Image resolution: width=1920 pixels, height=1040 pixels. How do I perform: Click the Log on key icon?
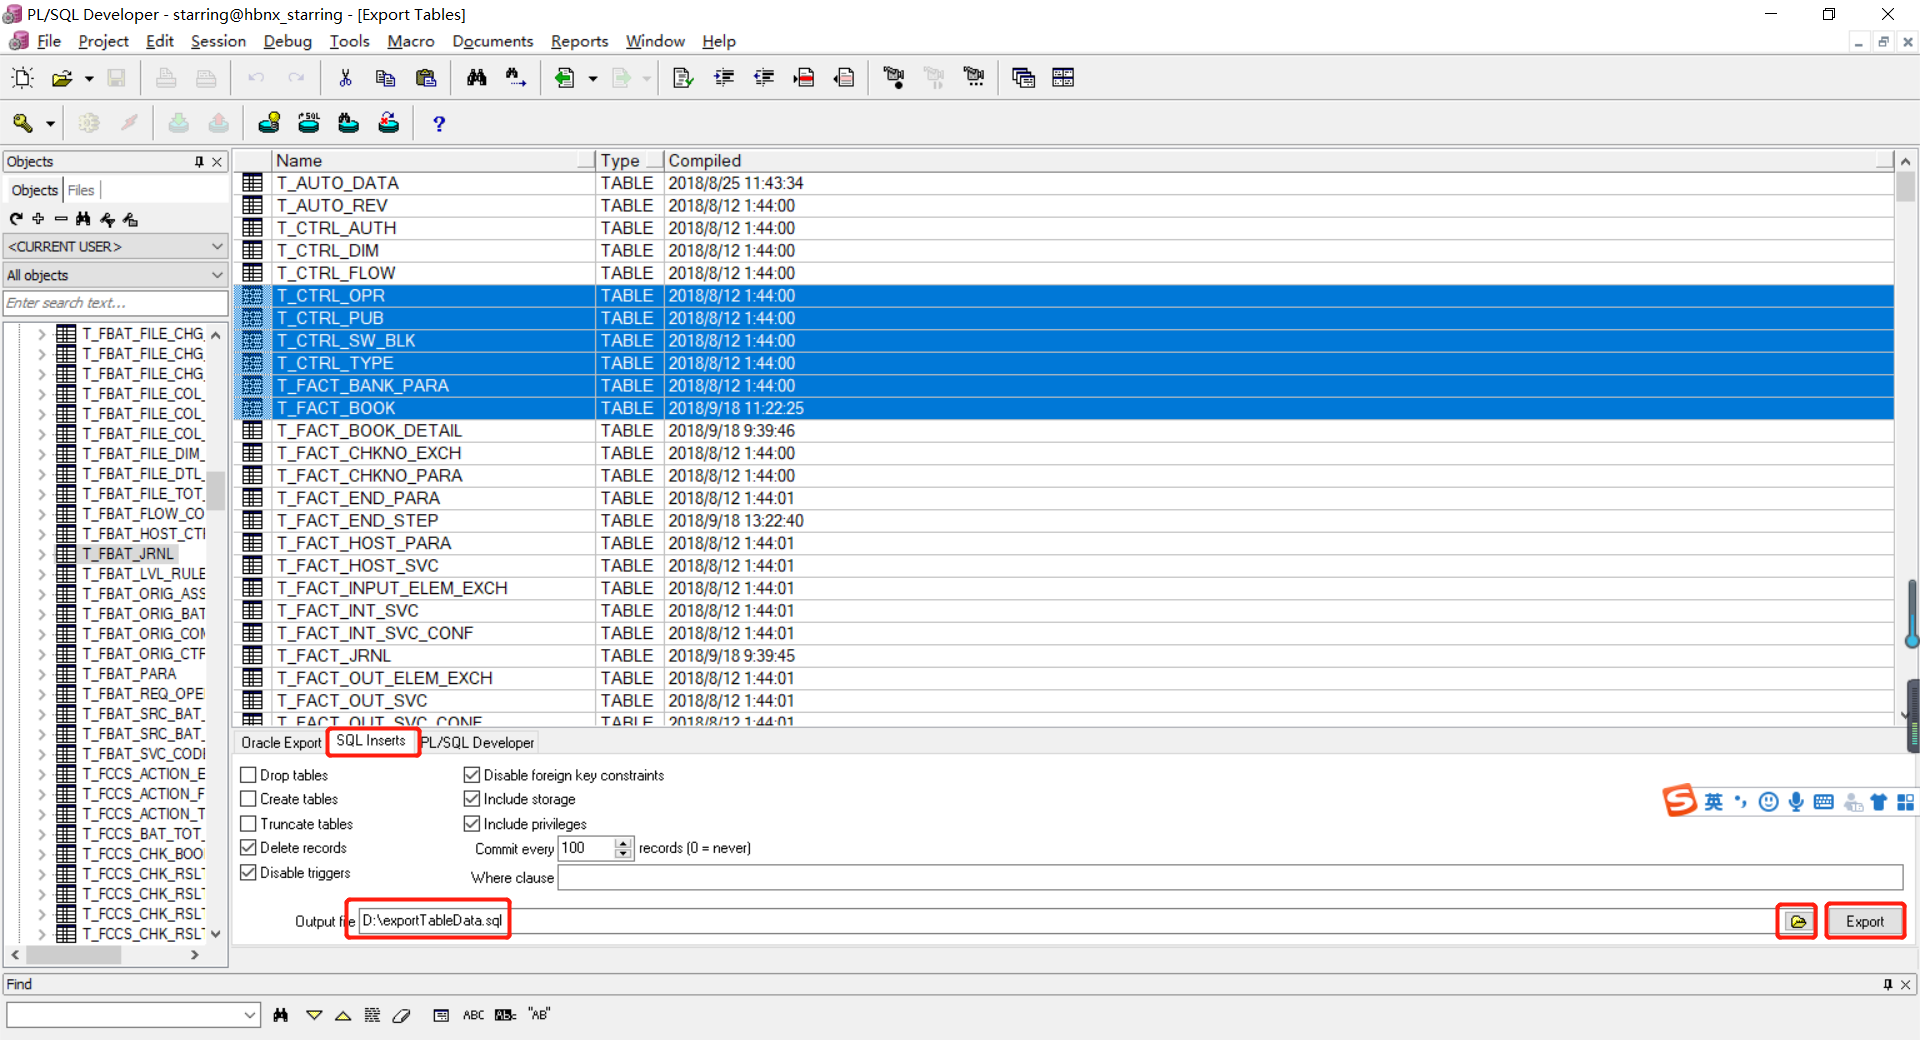(22, 123)
